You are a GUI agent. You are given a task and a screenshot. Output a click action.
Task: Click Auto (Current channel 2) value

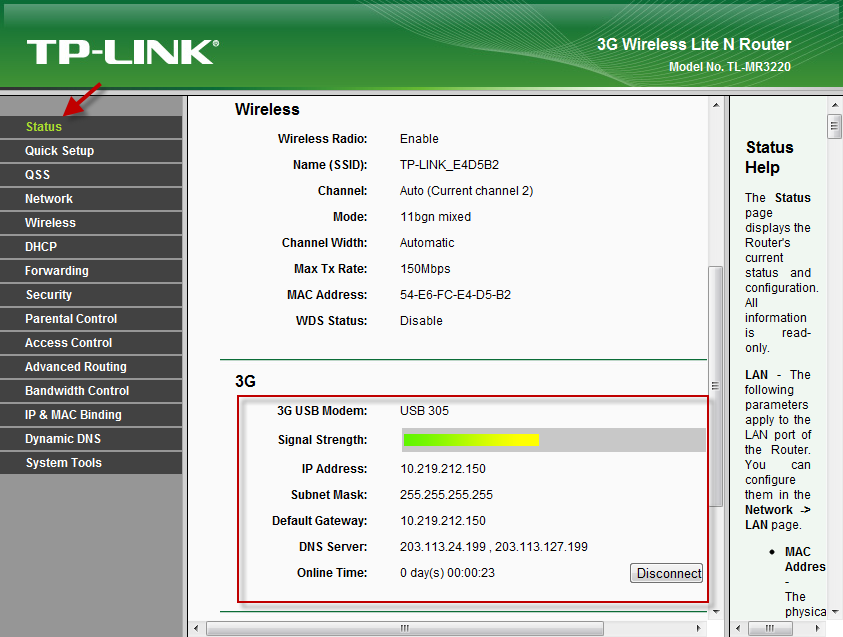click(x=466, y=191)
